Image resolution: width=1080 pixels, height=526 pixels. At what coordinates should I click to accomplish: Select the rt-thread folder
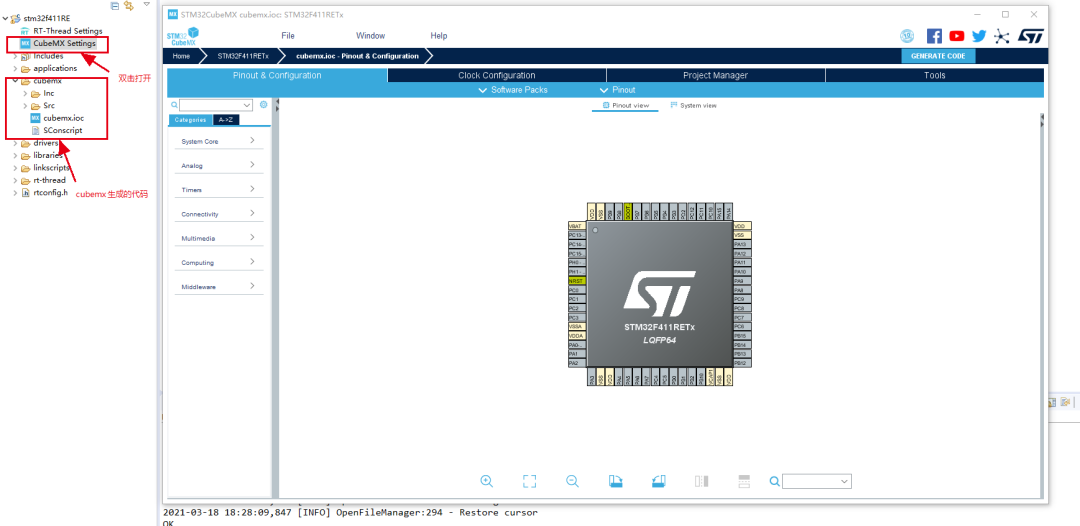click(x=50, y=180)
